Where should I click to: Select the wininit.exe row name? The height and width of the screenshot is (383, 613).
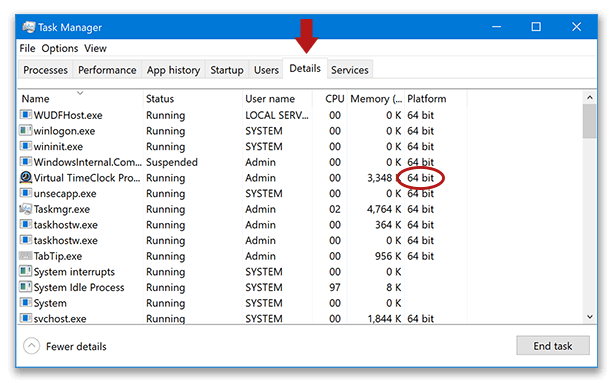point(58,147)
